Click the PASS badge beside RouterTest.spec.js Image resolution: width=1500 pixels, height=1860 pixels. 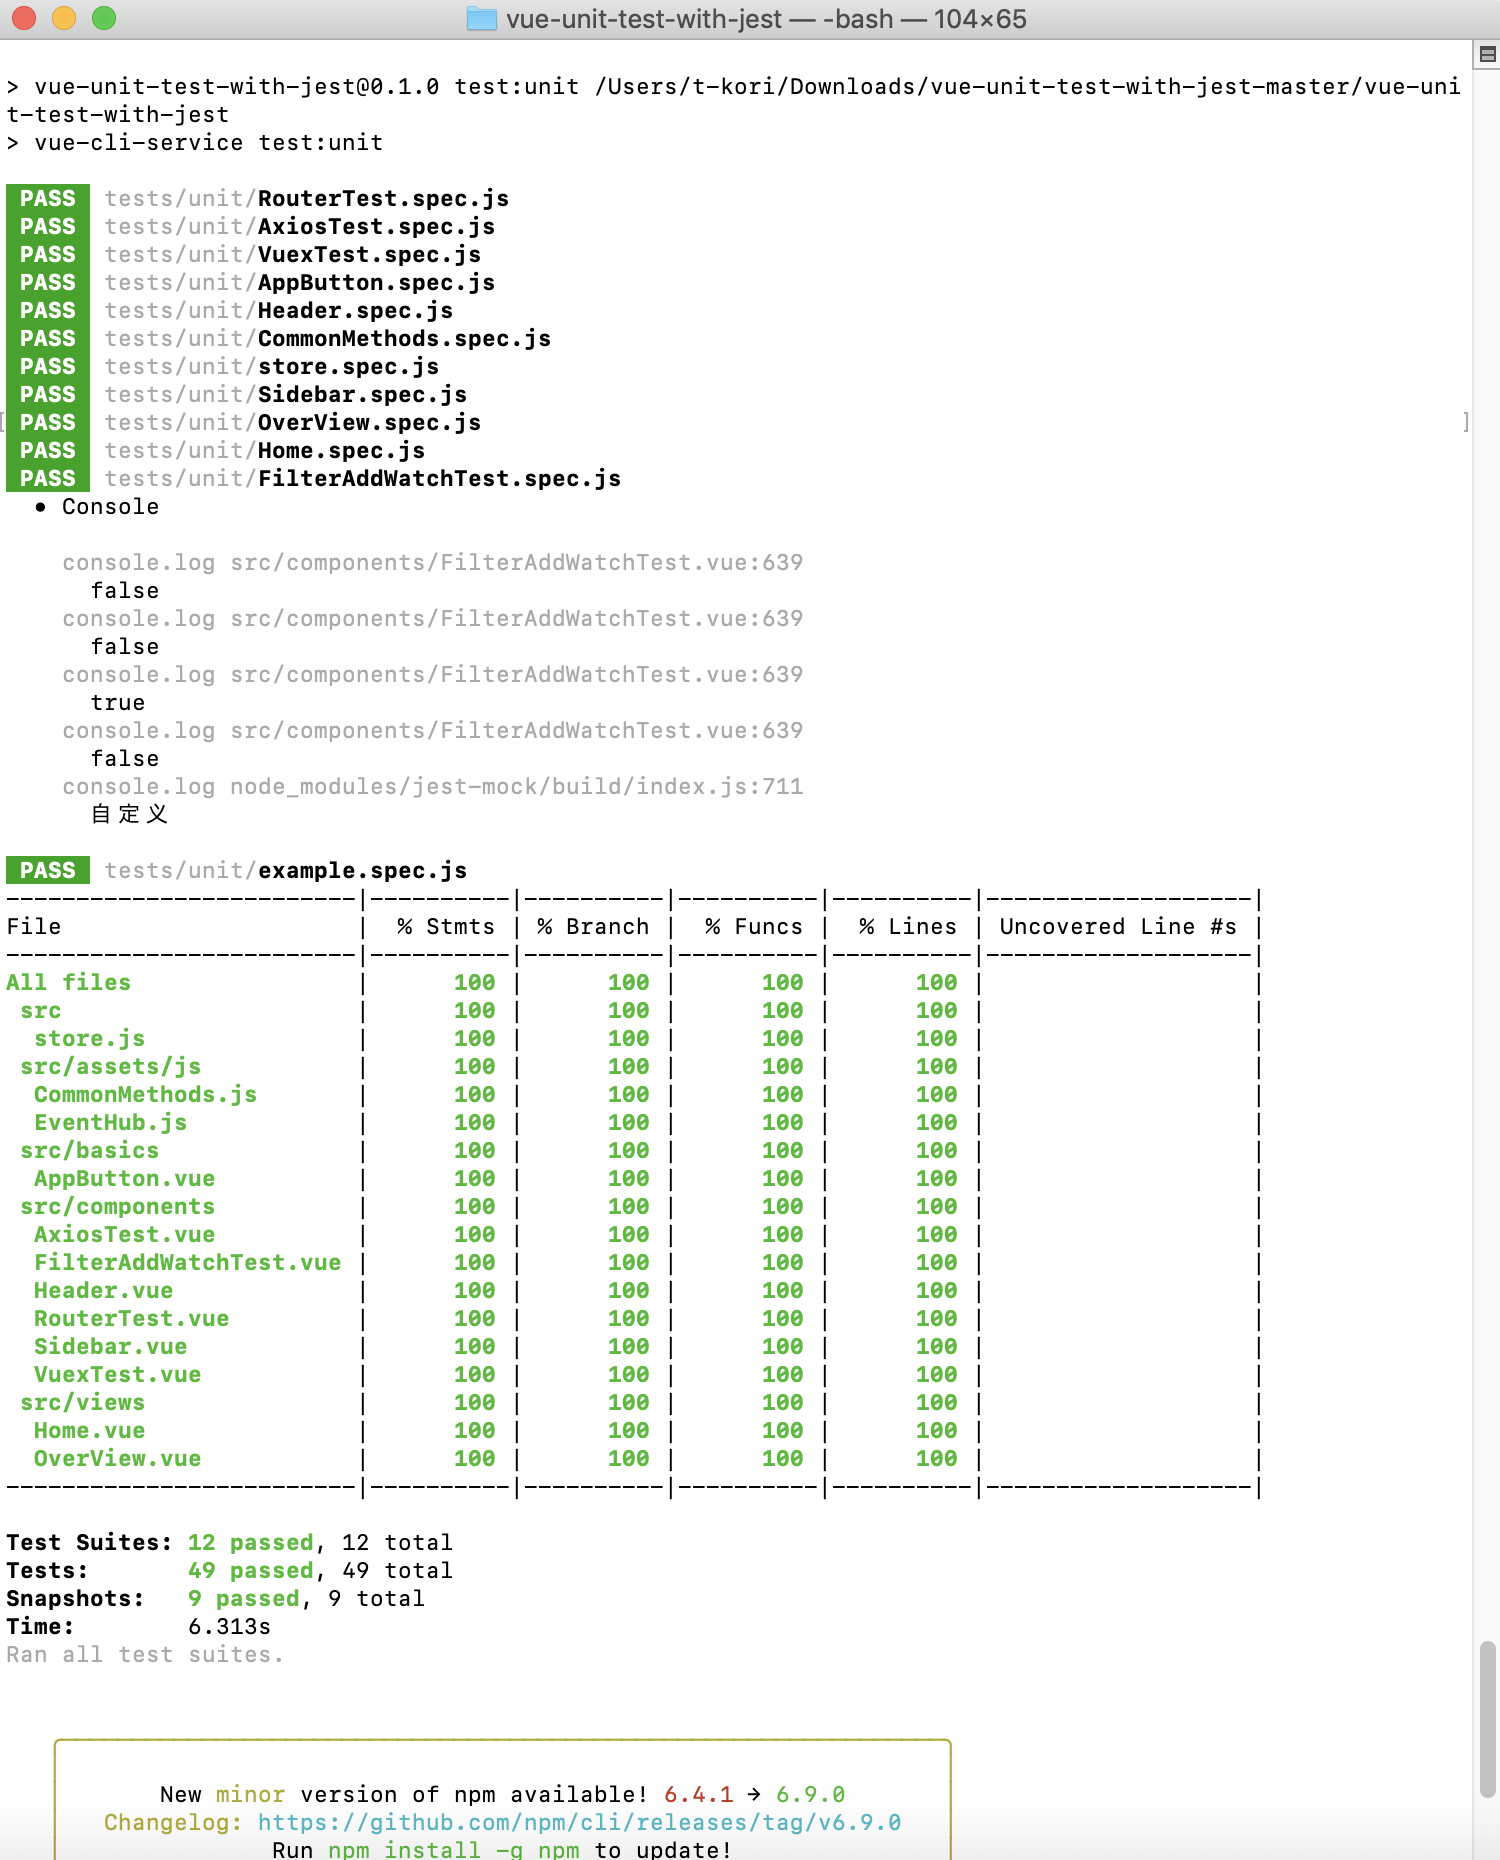[48, 198]
